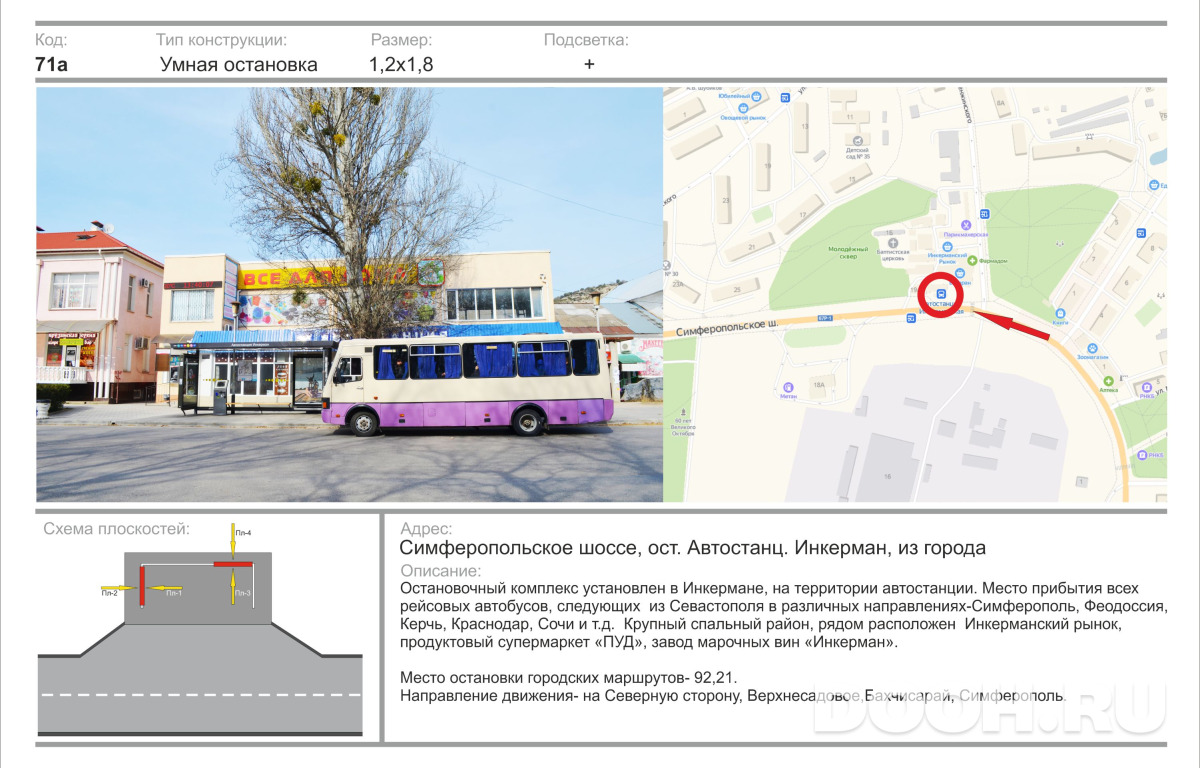Image resolution: width=1200 pixels, height=768 pixels.
Task: Click the line starting Остановочный комплекс установлен
Action: pos(769,589)
